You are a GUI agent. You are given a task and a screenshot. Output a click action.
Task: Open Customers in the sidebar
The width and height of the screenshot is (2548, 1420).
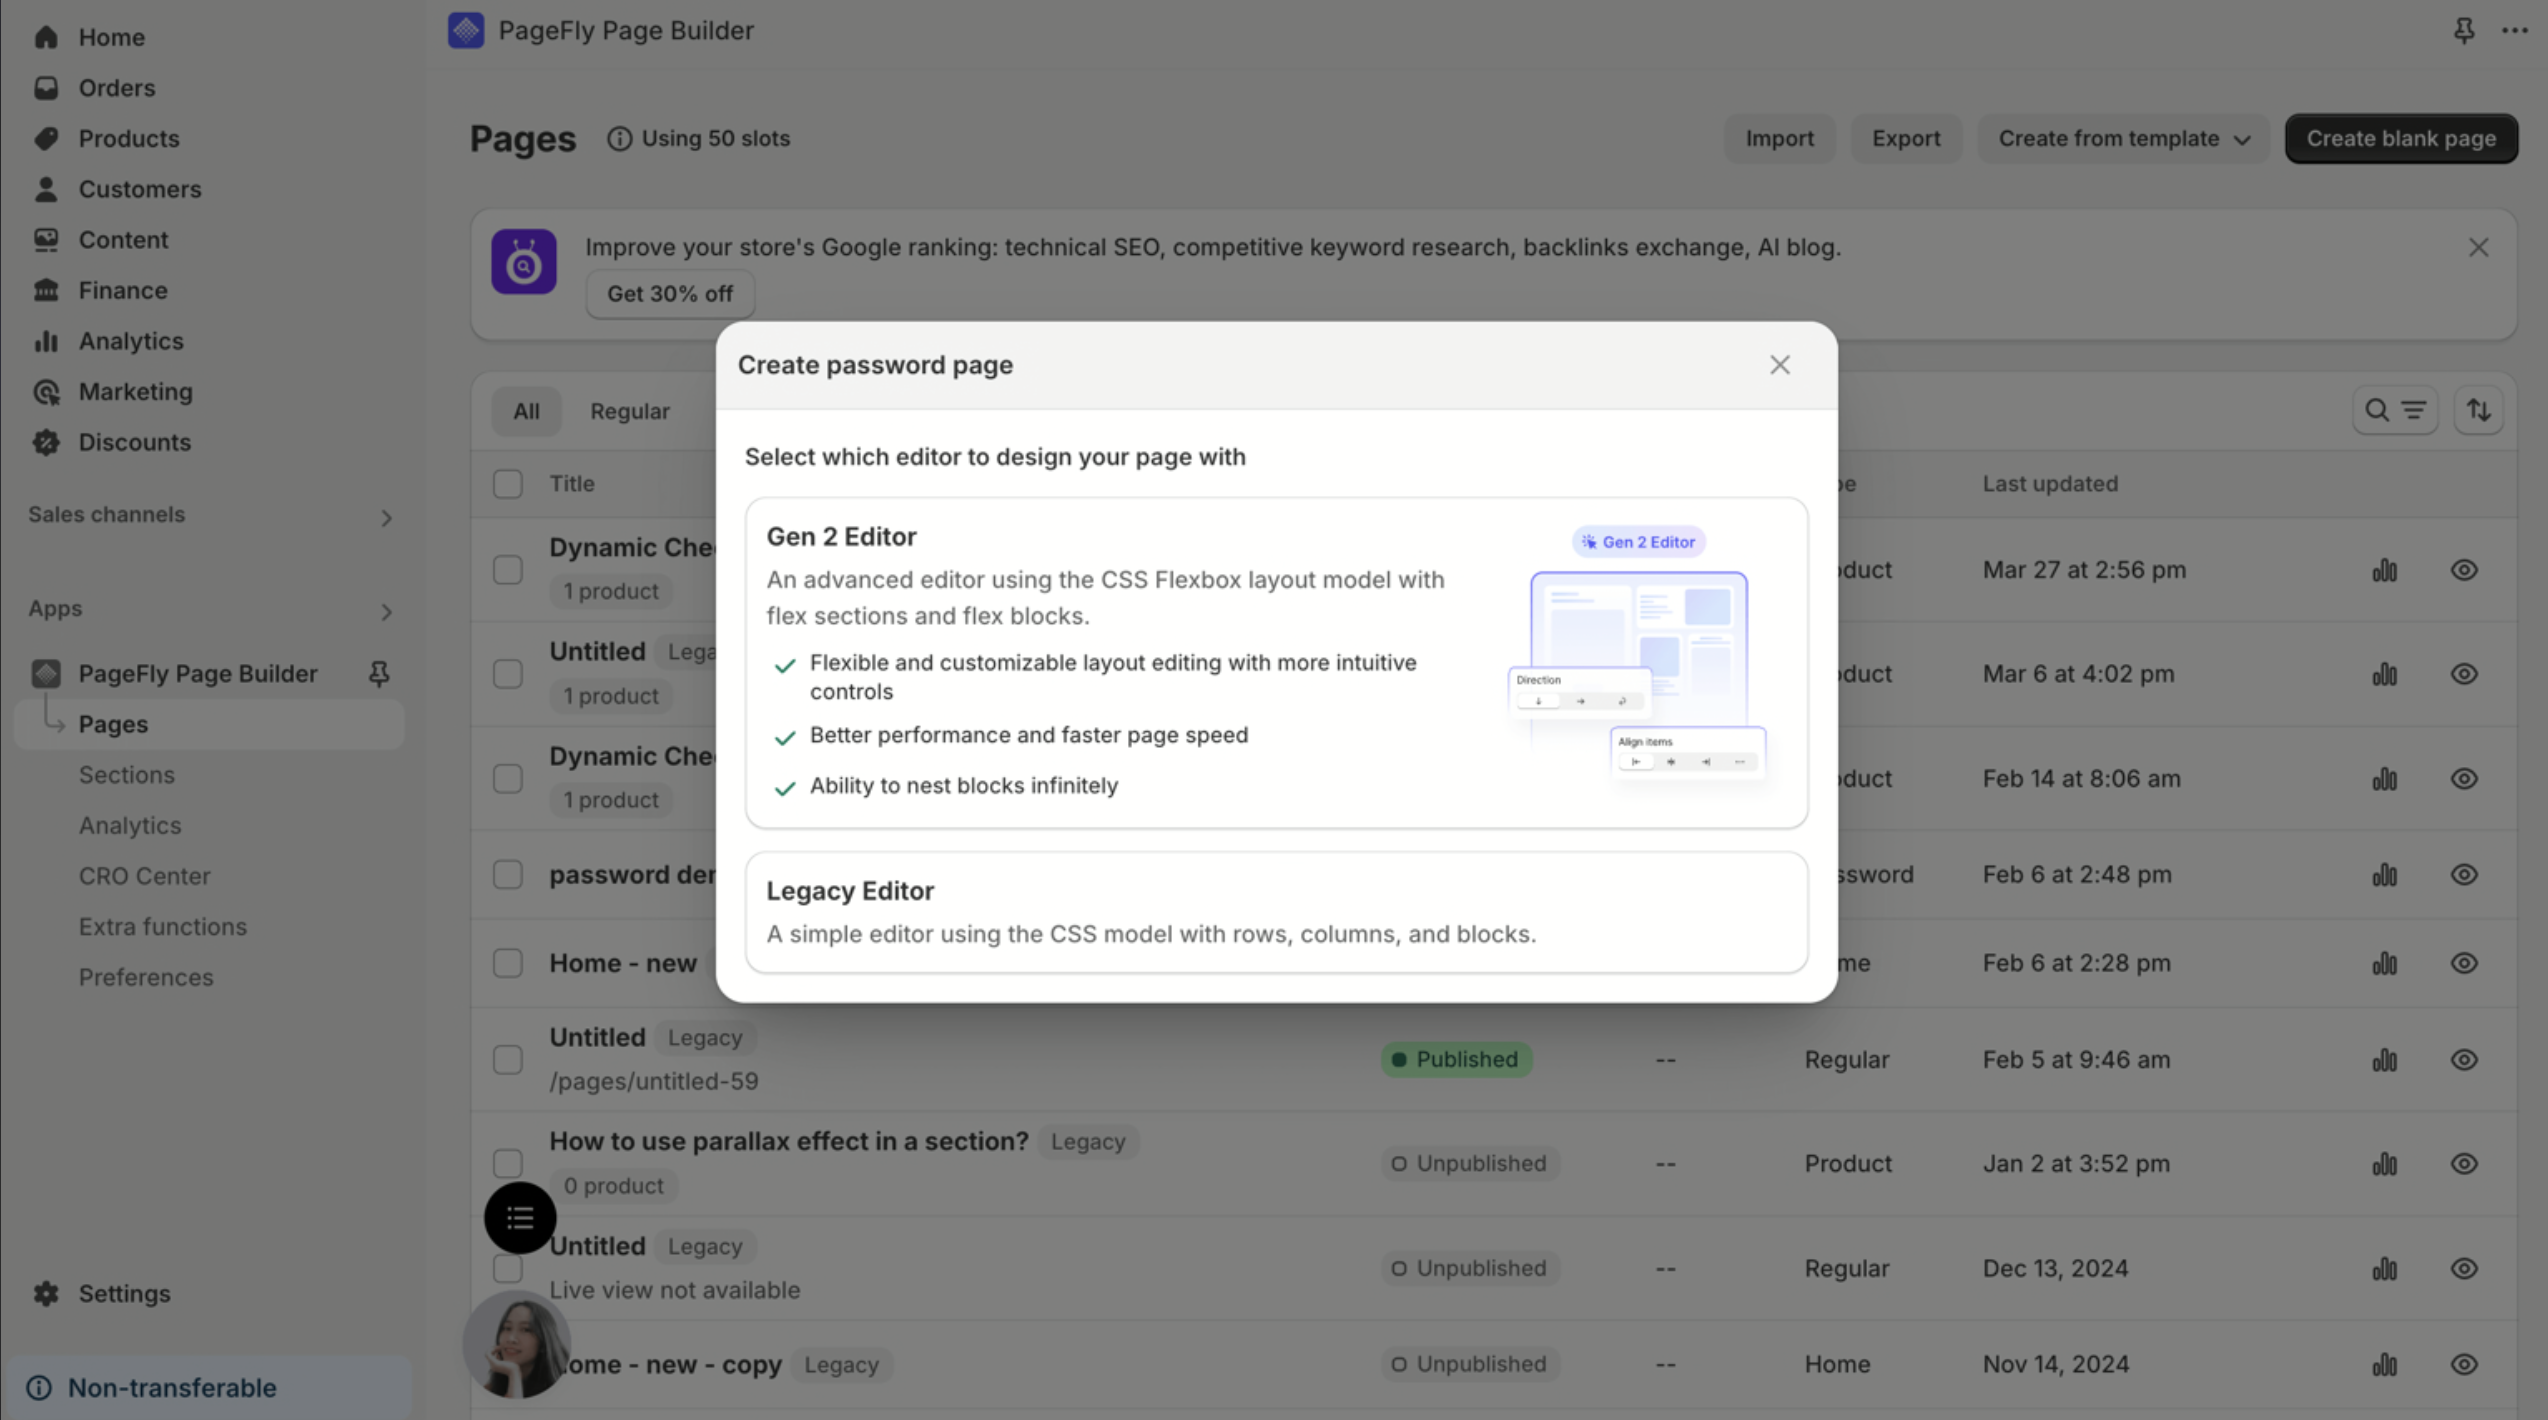(139, 189)
